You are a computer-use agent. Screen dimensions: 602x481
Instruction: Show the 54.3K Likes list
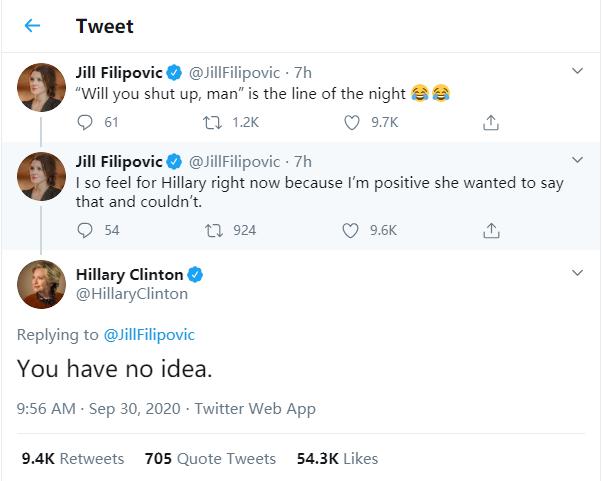(338, 458)
